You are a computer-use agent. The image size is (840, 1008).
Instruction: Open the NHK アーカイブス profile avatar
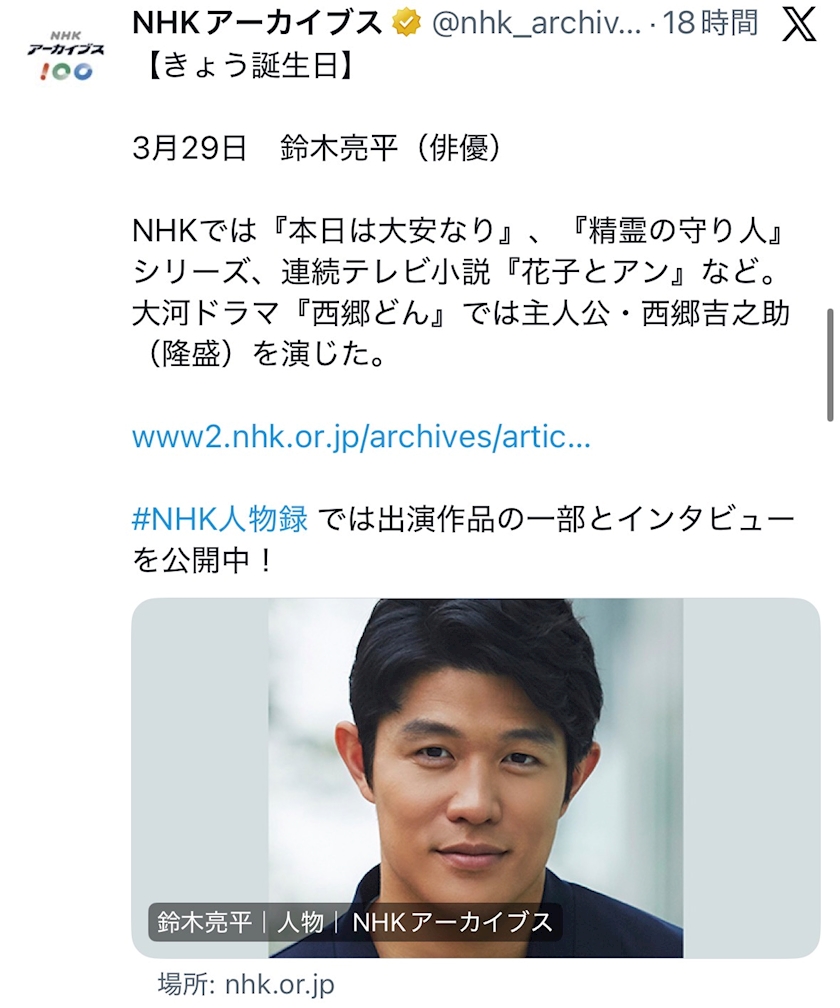pyautogui.click(x=66, y=55)
